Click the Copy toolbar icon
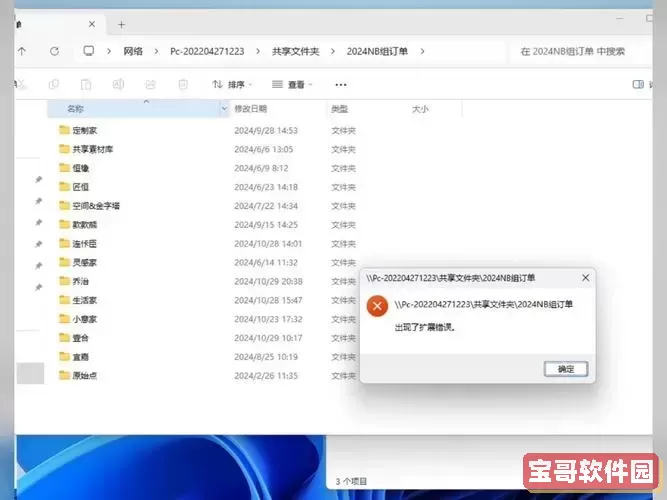667x500 pixels. coord(54,84)
